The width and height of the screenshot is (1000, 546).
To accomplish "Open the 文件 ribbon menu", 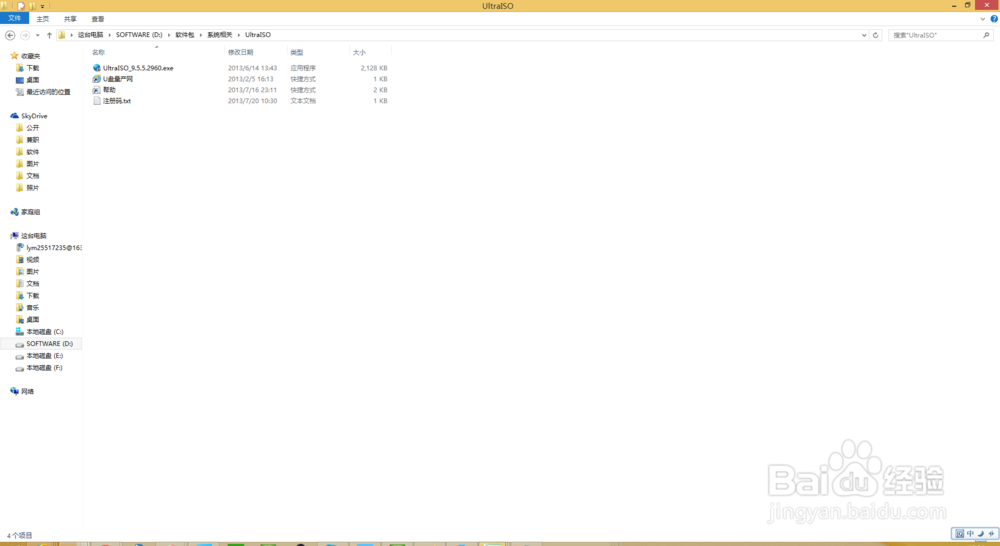I will tap(14, 18).
